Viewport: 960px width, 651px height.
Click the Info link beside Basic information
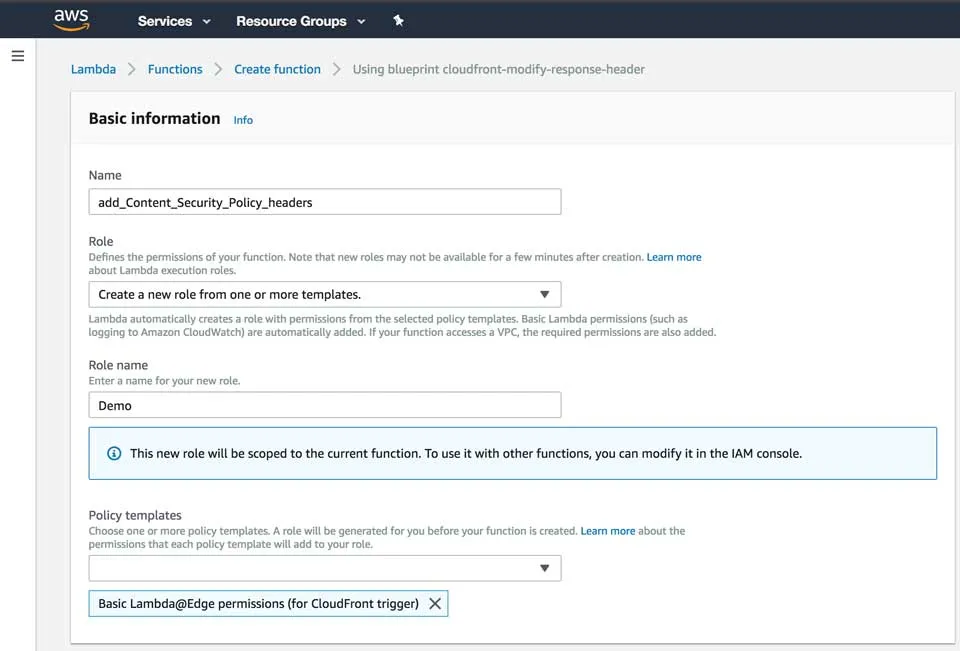pyautogui.click(x=243, y=119)
